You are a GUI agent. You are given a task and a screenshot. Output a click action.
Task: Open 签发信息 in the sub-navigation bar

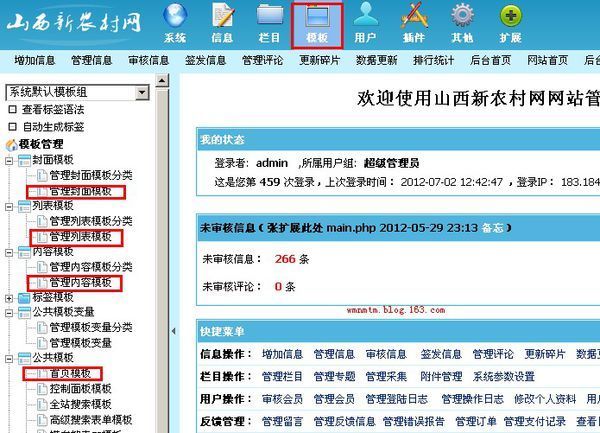(x=206, y=60)
